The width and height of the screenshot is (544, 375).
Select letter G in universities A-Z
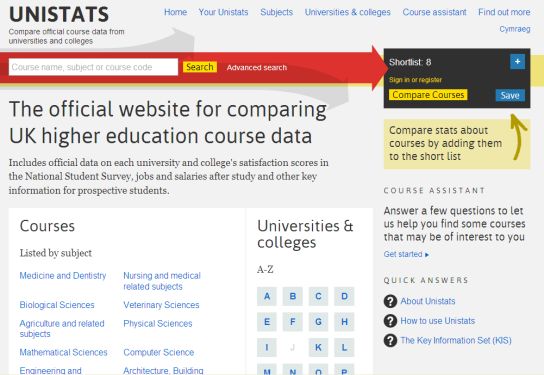pyautogui.click(x=318, y=322)
